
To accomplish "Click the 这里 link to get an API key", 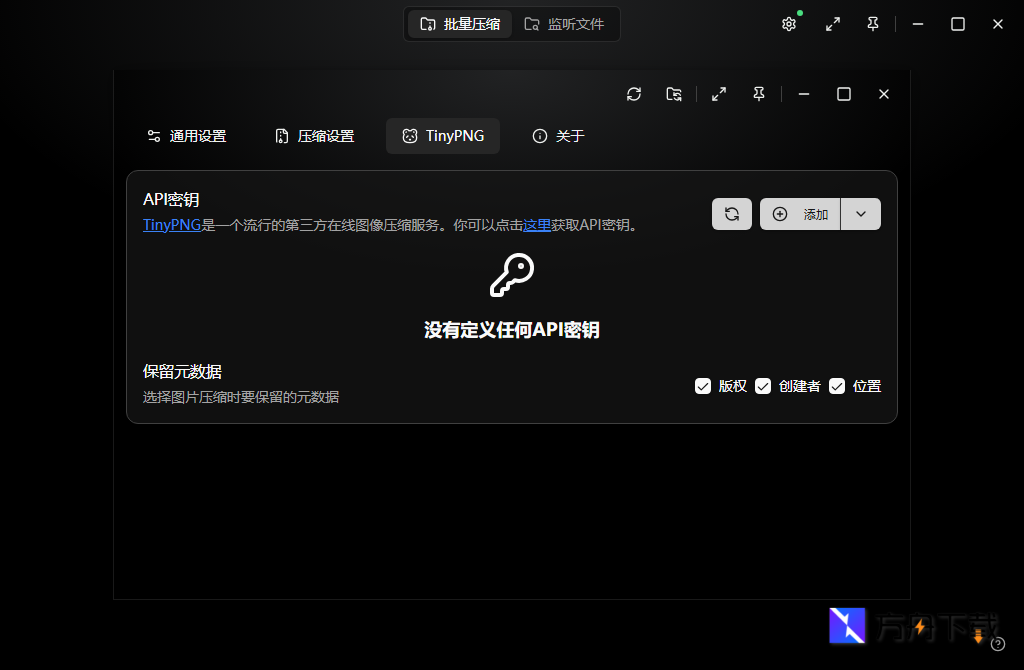I will (x=537, y=225).
